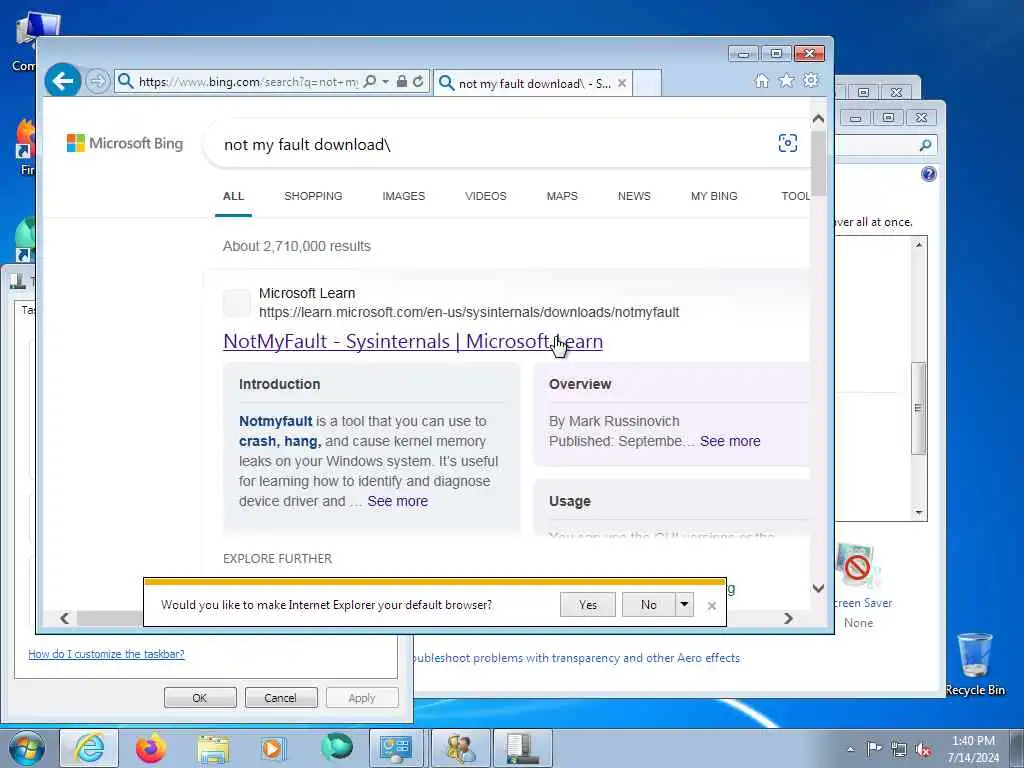Click the greyed forward arrow in IE
Viewport: 1024px width, 768px height.
pos(97,82)
